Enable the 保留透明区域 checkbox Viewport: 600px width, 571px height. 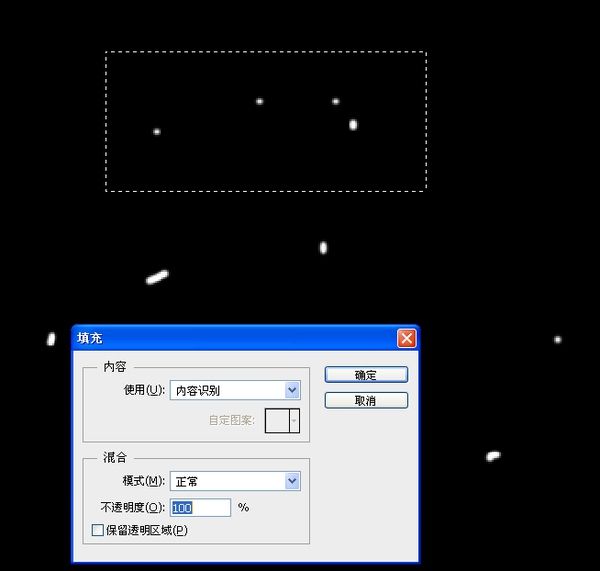click(x=98, y=530)
